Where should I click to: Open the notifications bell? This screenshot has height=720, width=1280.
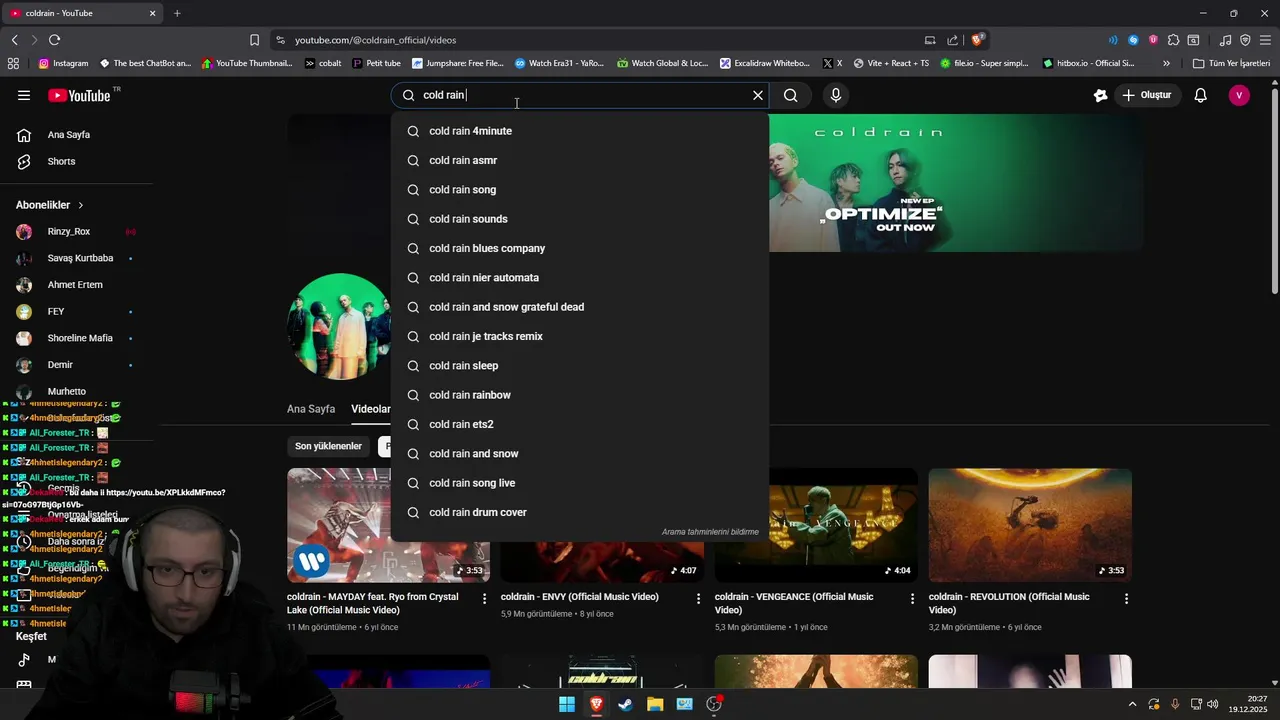1201,95
